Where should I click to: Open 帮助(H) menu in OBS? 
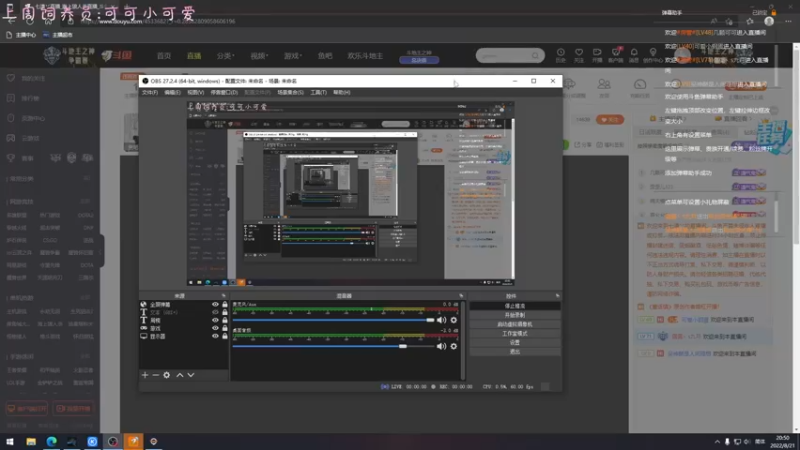[341, 92]
